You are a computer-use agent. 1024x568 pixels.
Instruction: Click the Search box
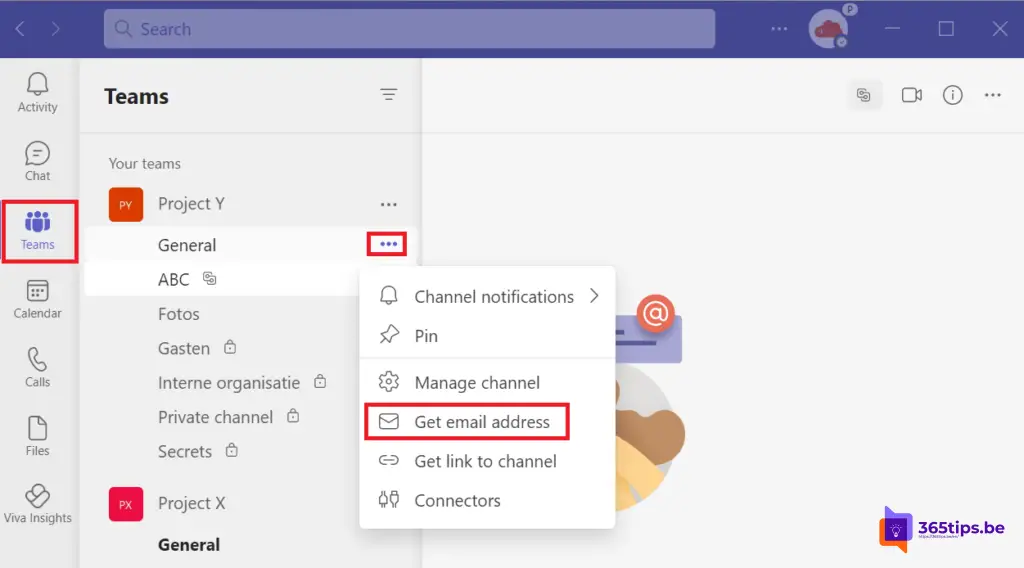point(409,29)
